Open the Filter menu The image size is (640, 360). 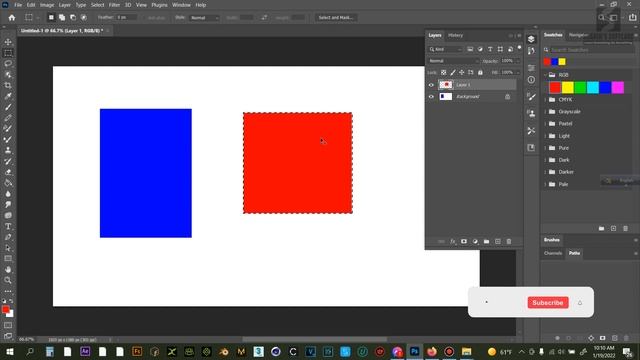pyautogui.click(x=114, y=5)
